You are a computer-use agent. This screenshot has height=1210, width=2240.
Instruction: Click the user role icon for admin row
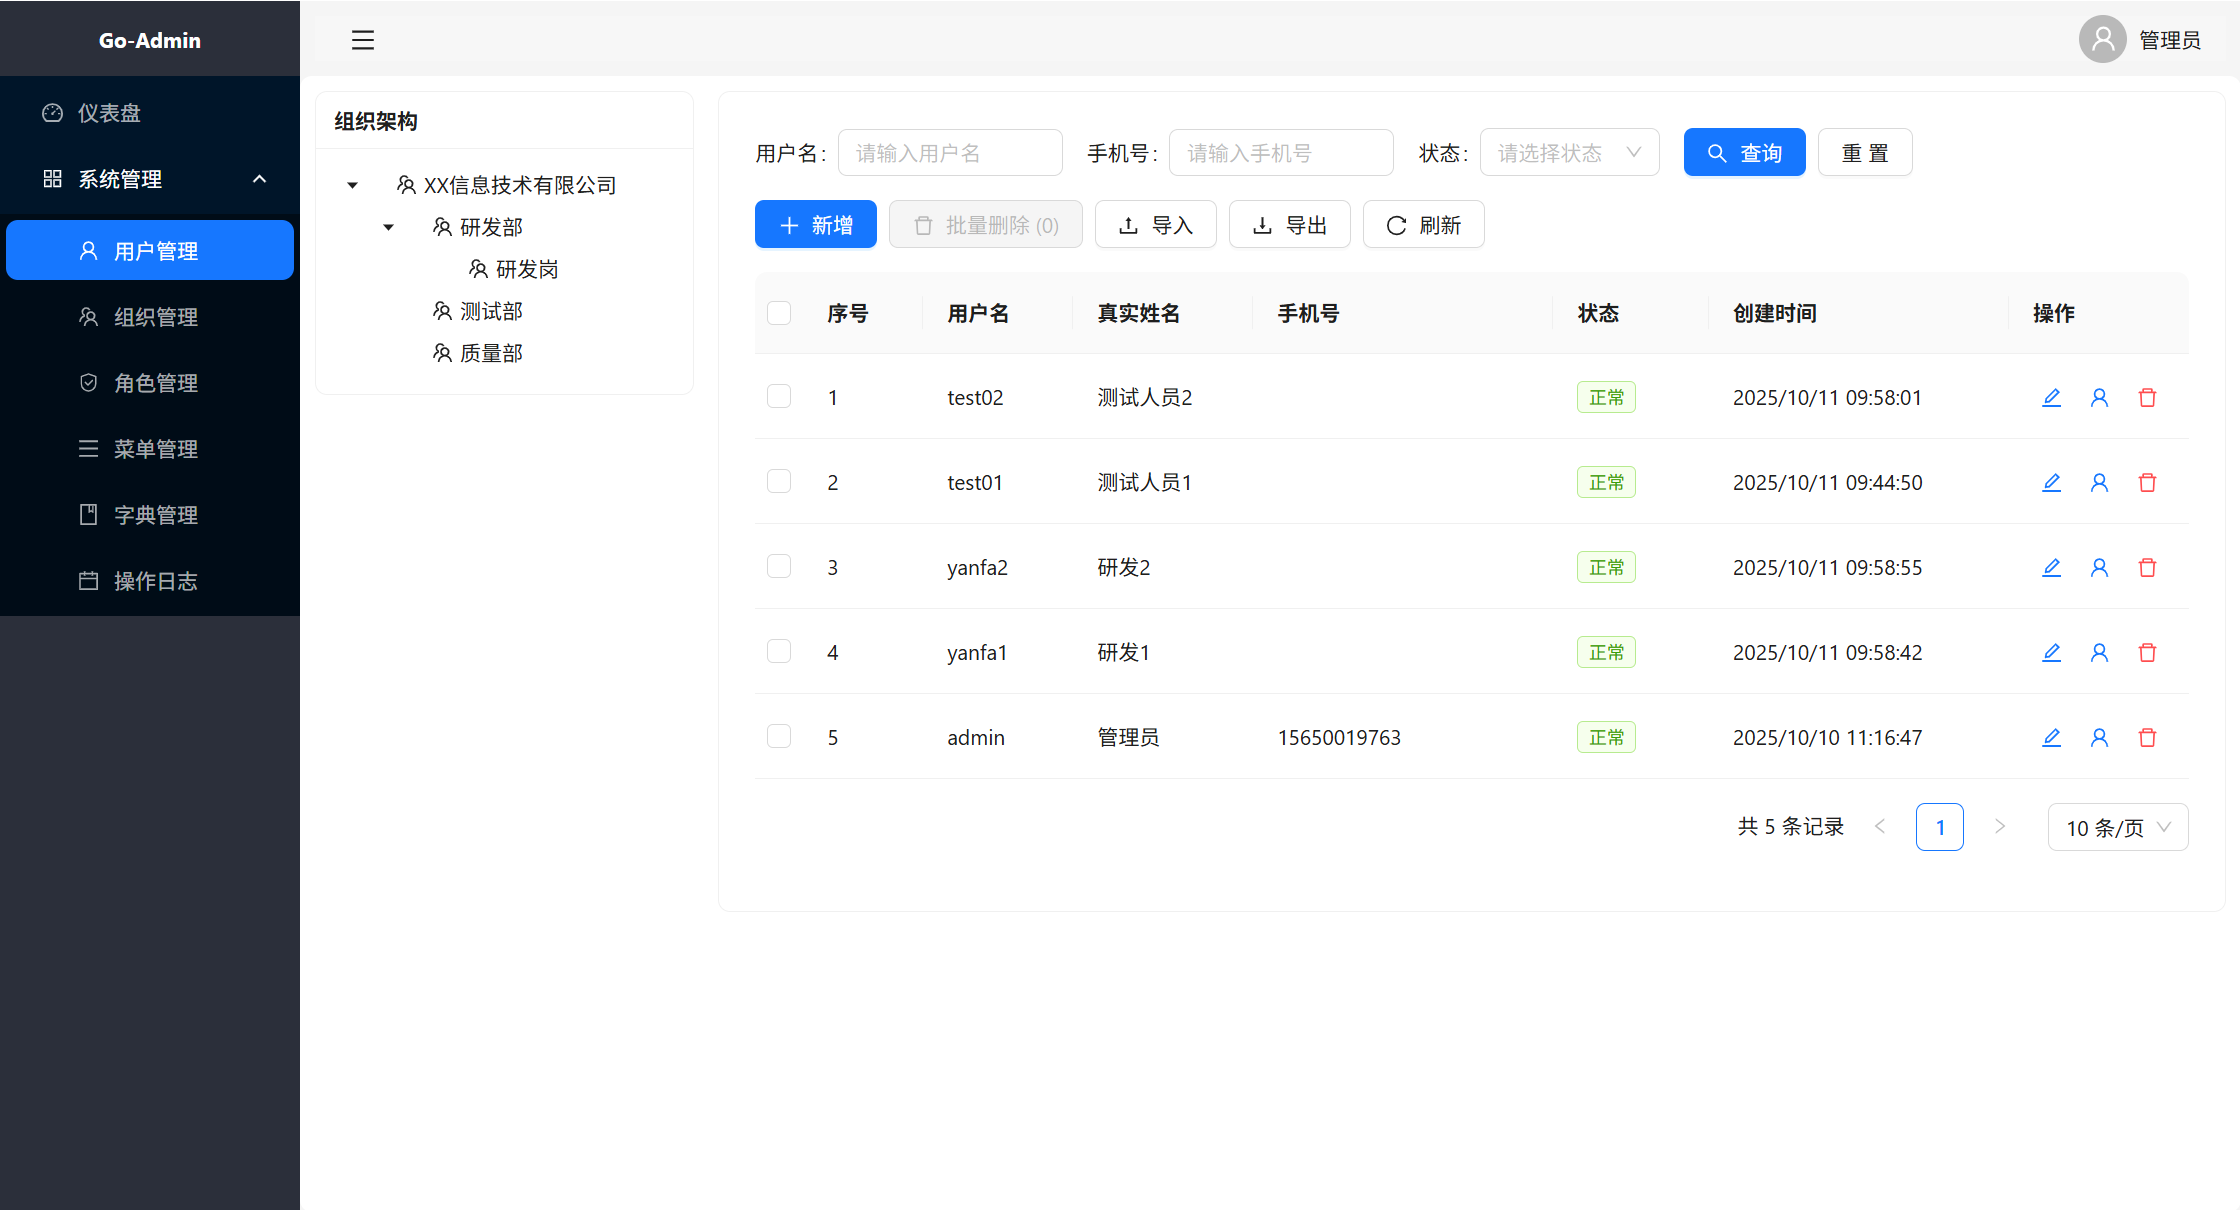pyautogui.click(x=2099, y=738)
